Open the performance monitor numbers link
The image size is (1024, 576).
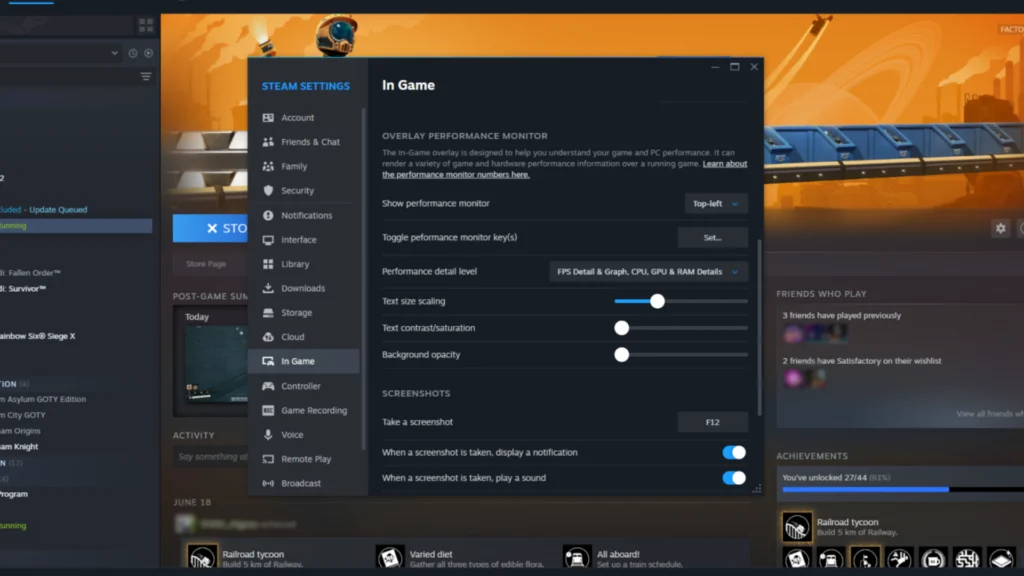(456, 175)
